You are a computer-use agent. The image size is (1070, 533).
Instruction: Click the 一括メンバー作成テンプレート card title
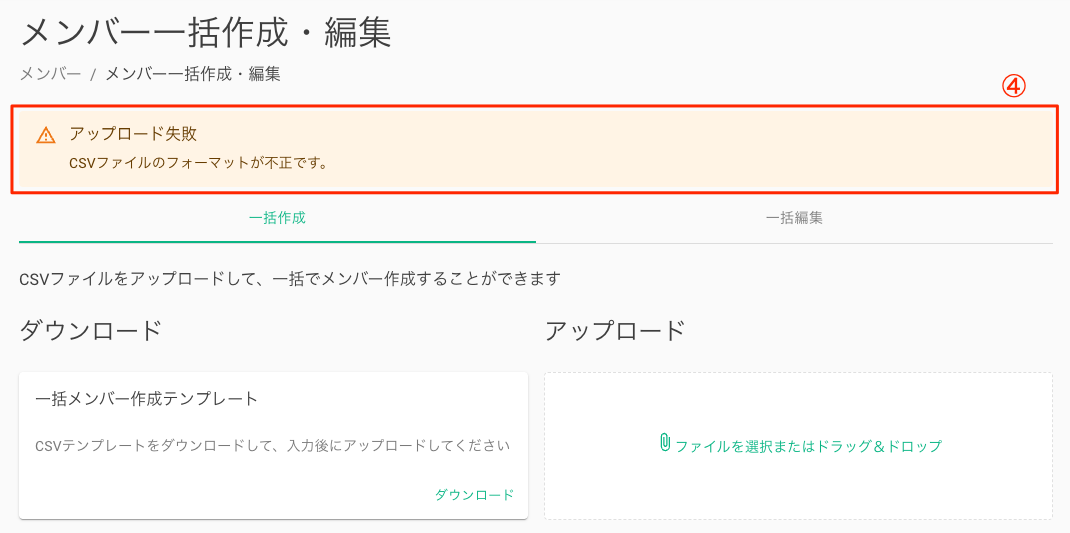147,399
